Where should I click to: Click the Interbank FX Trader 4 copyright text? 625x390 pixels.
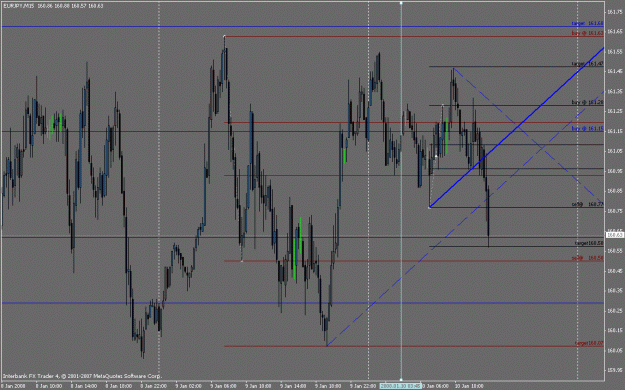click(x=83, y=376)
